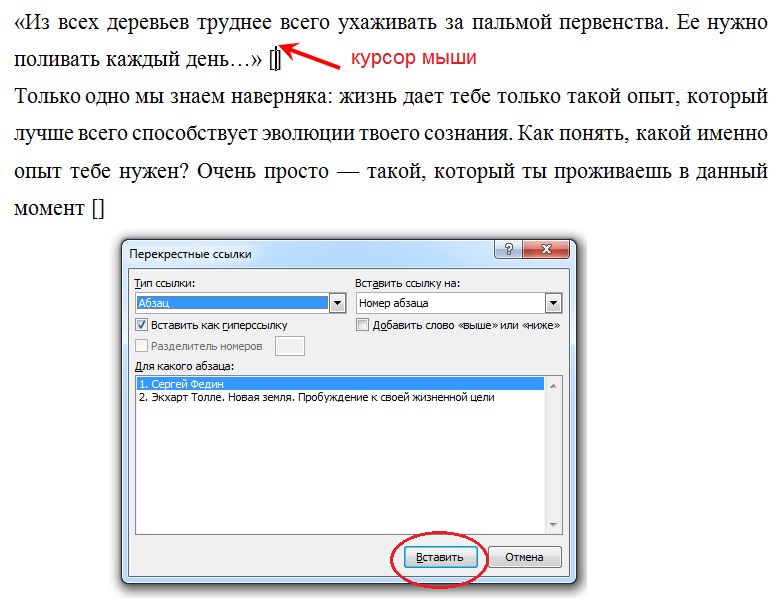Click brackets after the word момент
Viewport: 784px width, 608px height.
tap(98, 208)
